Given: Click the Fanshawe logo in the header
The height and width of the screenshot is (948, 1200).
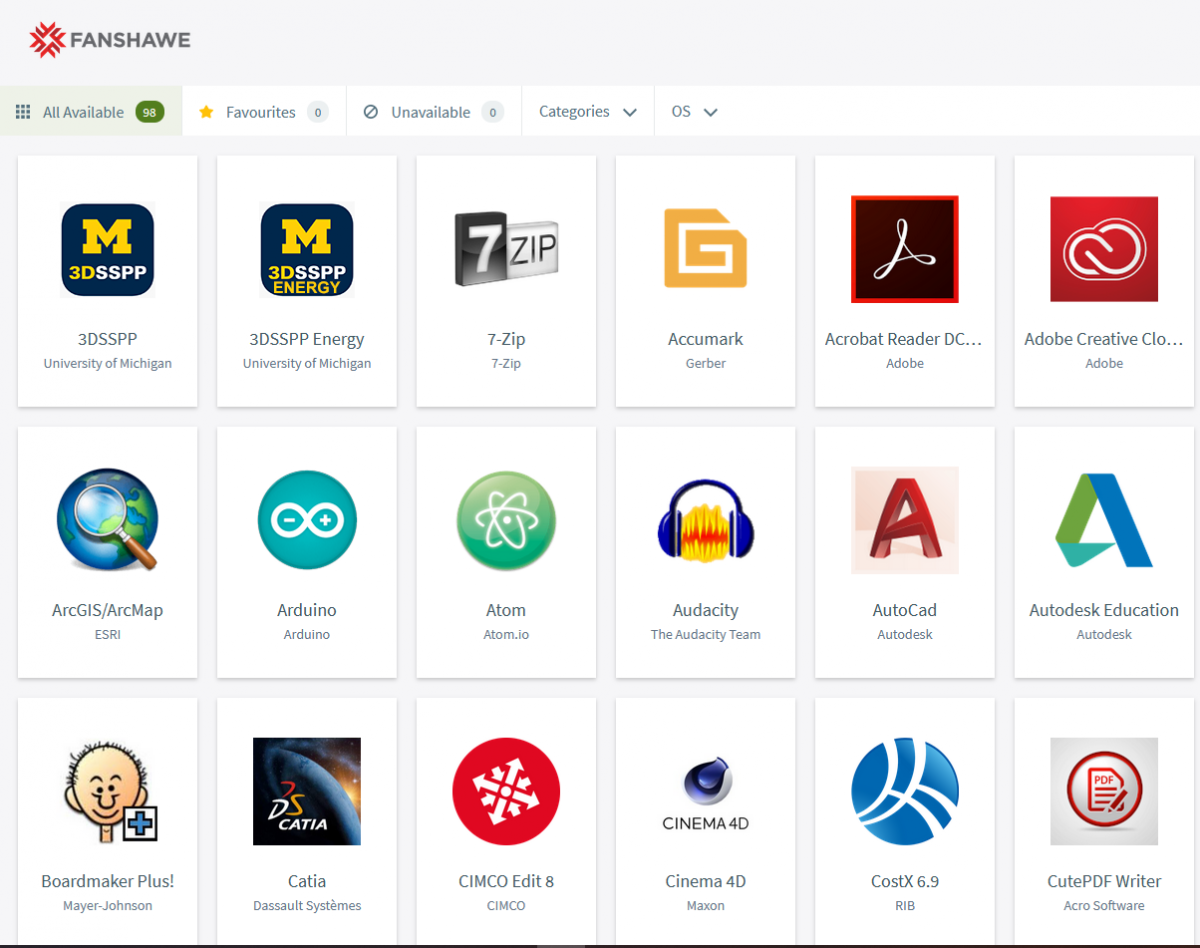Looking at the screenshot, I should (109, 40).
